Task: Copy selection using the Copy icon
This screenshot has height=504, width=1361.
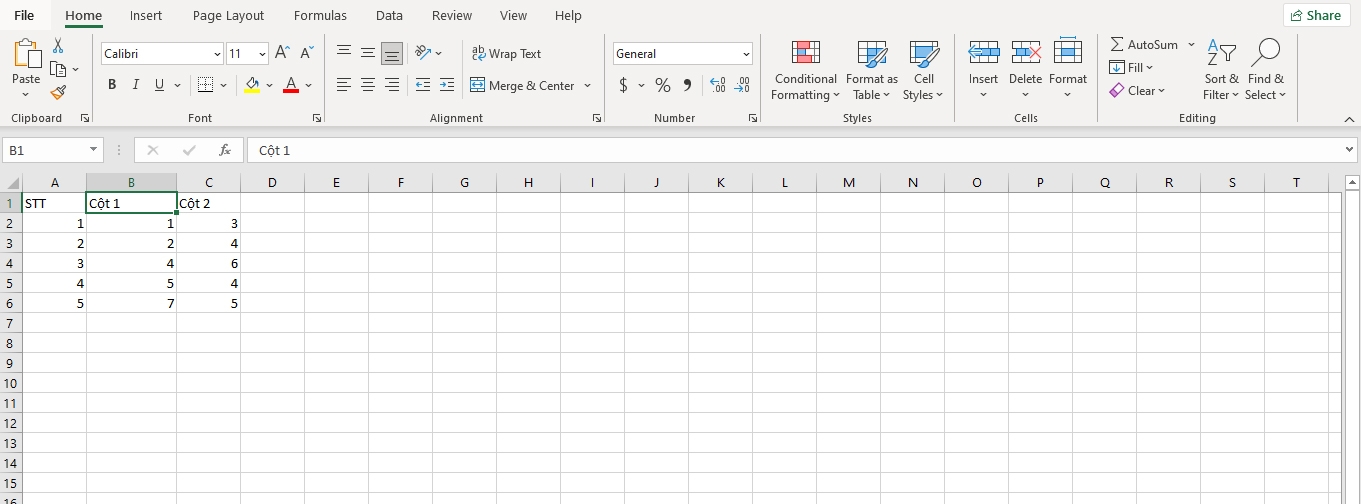Action: click(x=58, y=69)
